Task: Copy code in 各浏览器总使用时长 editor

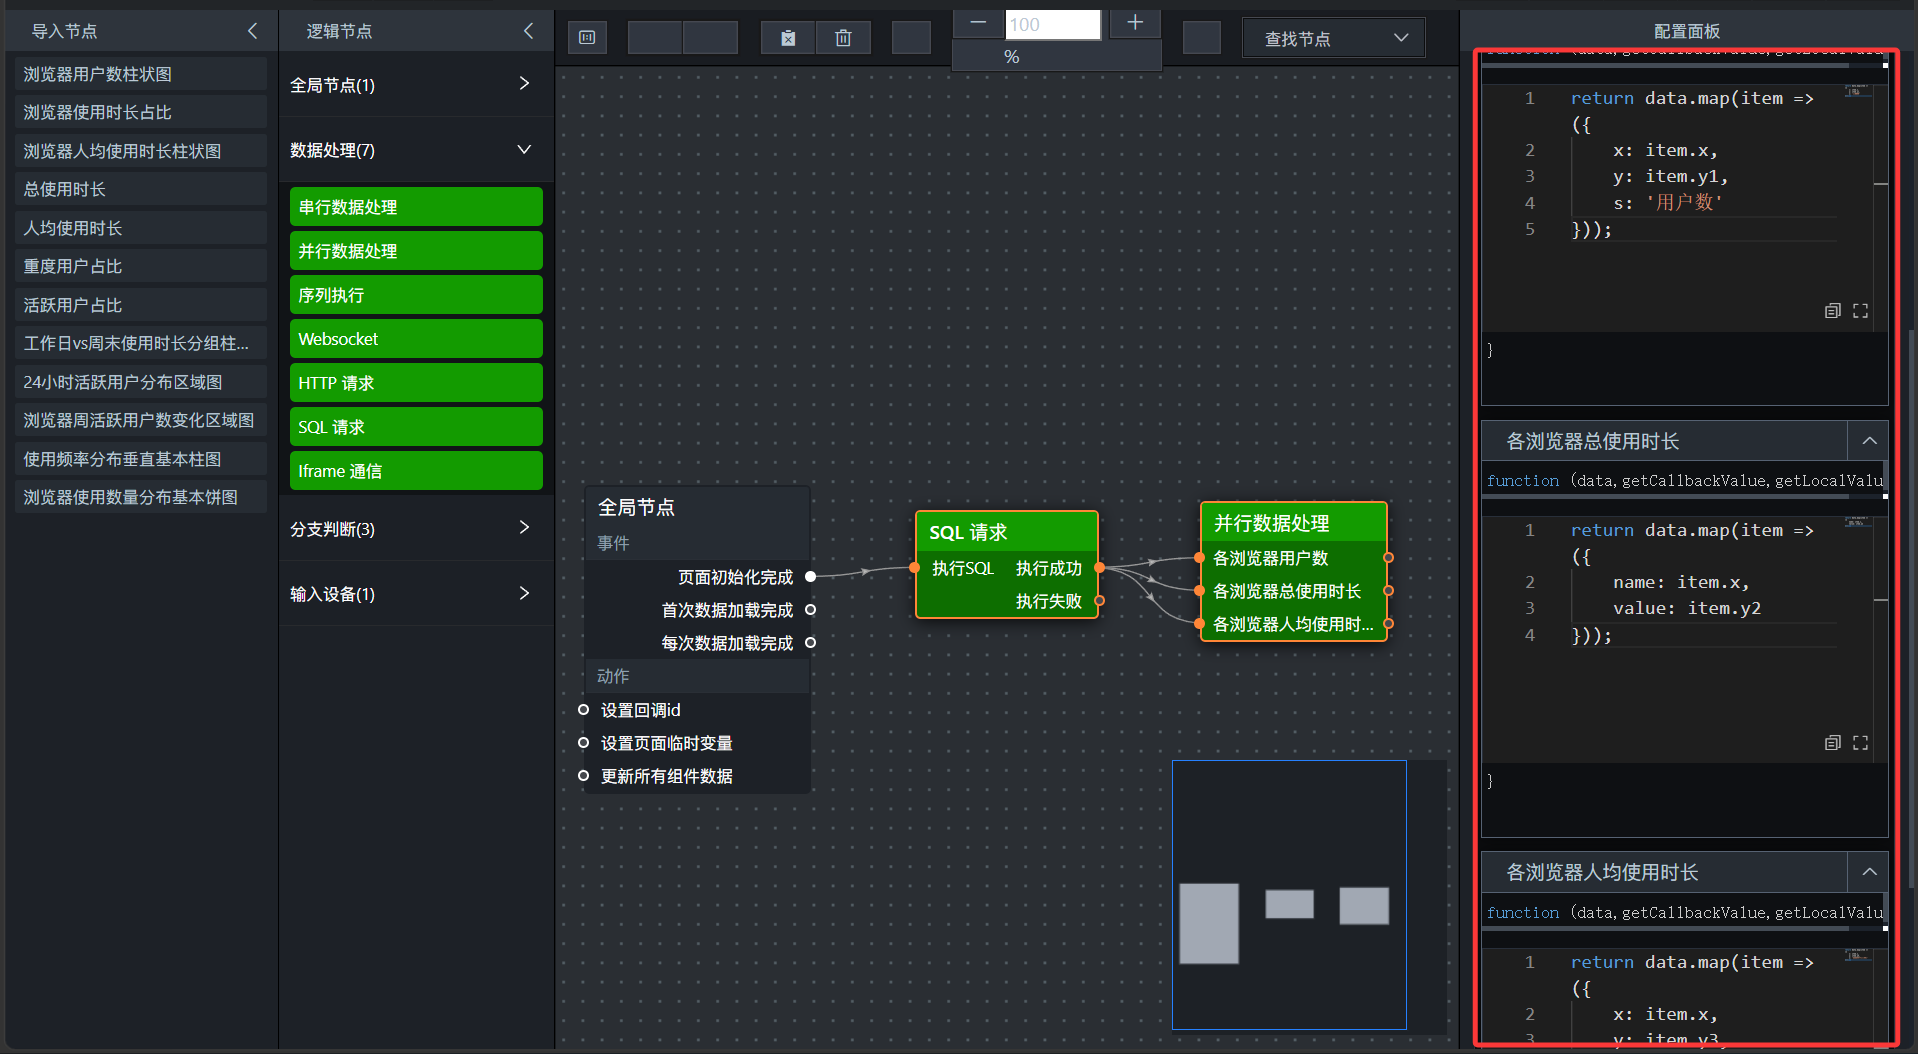Action: click(x=1832, y=743)
